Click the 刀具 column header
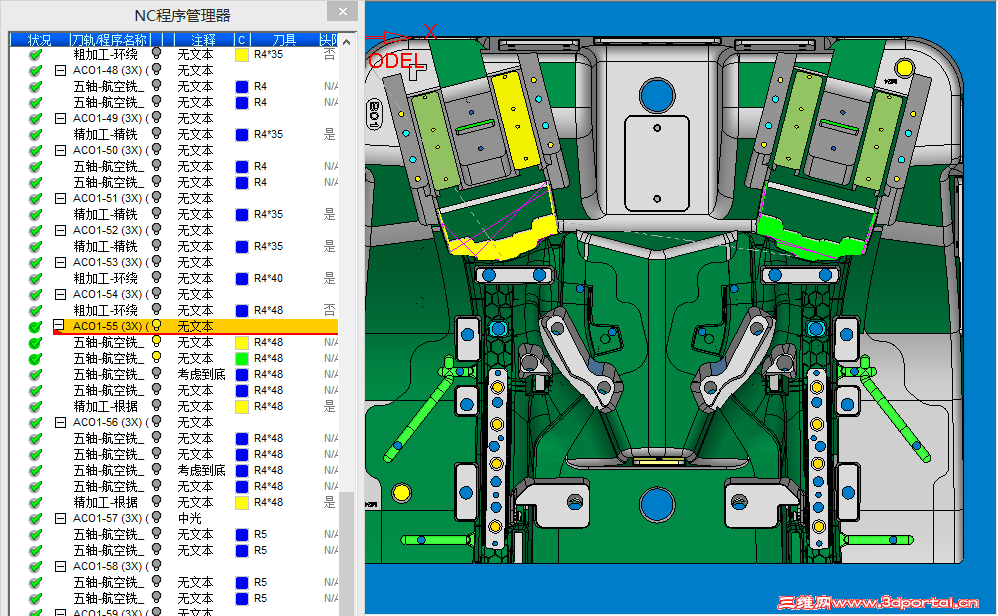 tap(285, 40)
